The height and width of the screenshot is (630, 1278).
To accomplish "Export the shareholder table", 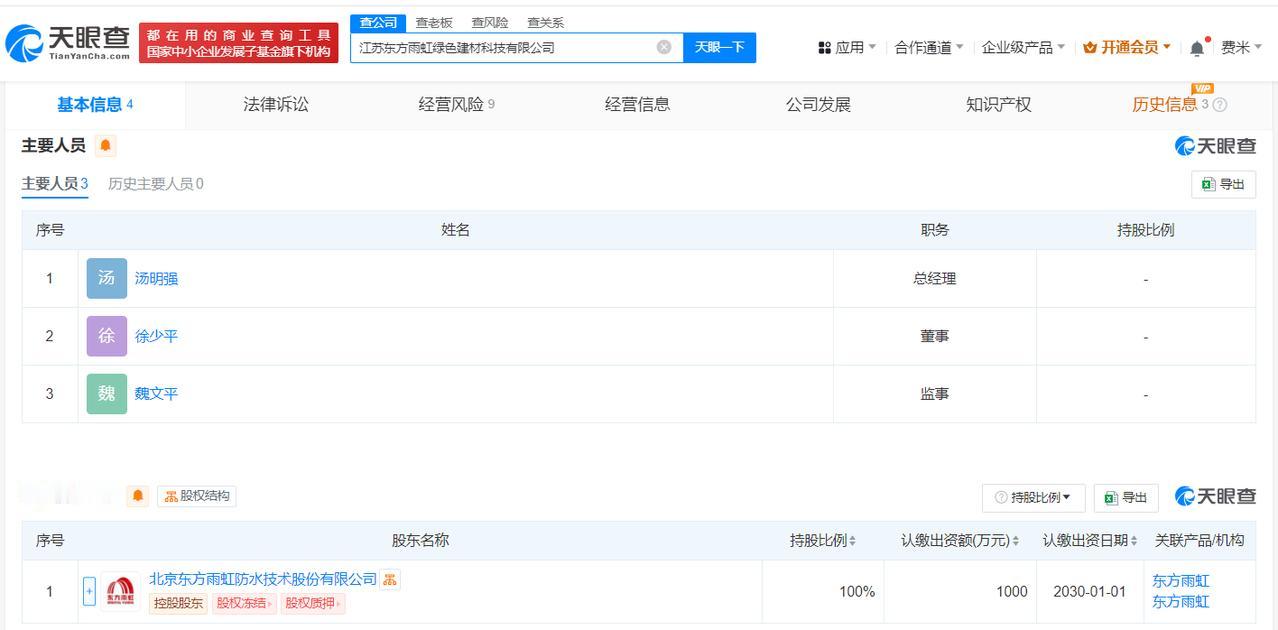I will point(1125,497).
